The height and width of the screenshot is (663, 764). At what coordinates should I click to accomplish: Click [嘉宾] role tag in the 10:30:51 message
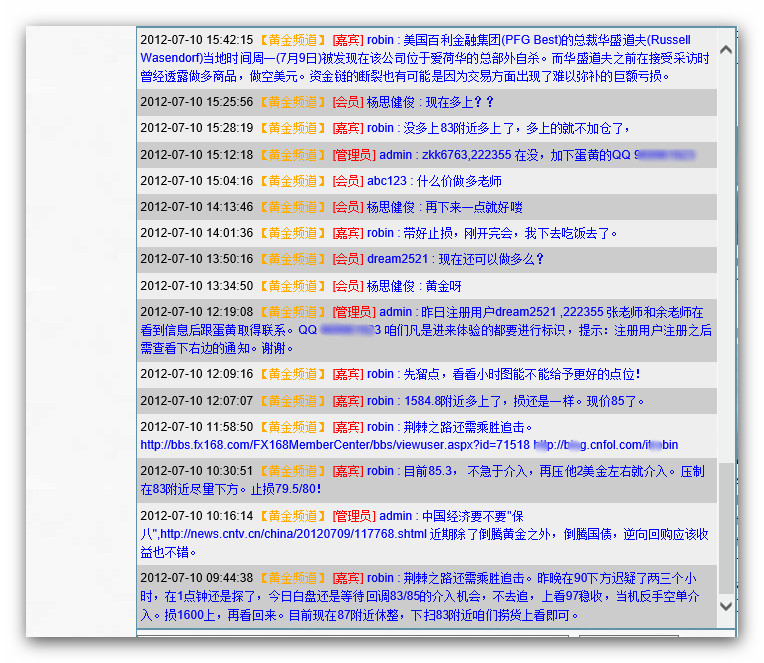(x=347, y=471)
